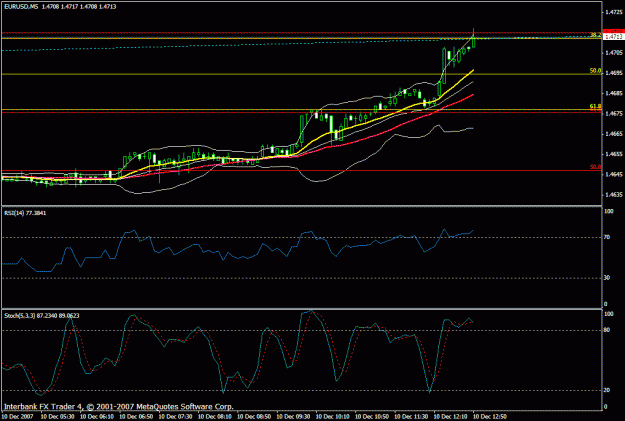The image size is (625, 421).
Task: Click the 30 level label in RSI panel
Action: coord(607,277)
